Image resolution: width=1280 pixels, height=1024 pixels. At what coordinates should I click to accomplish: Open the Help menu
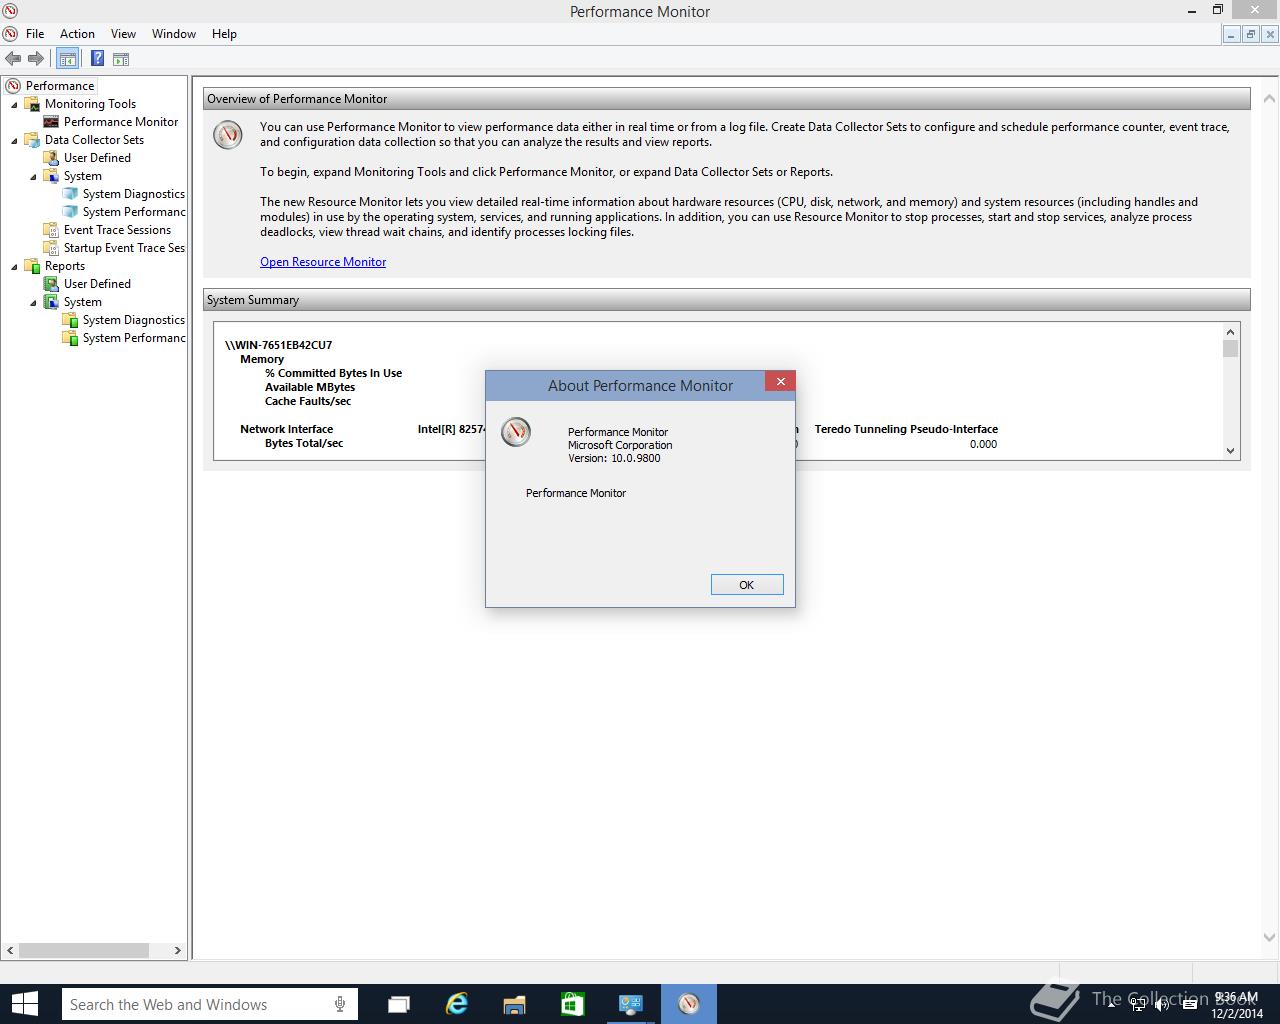coord(224,34)
